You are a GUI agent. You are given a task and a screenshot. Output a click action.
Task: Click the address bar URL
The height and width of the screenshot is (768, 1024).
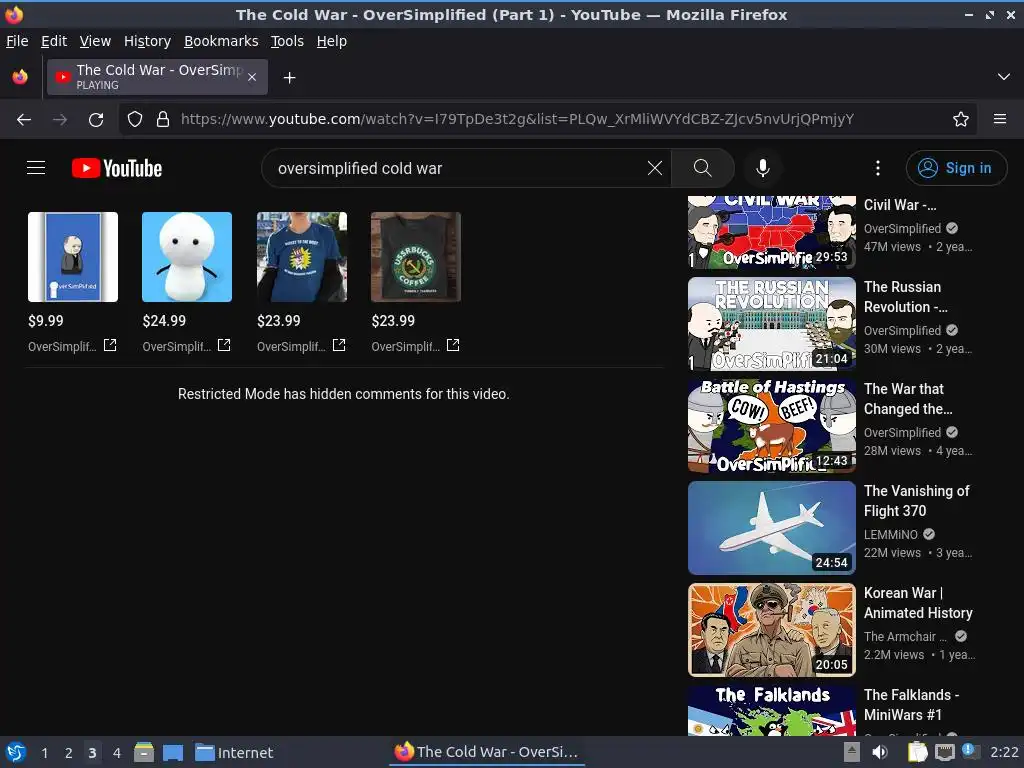517,120
